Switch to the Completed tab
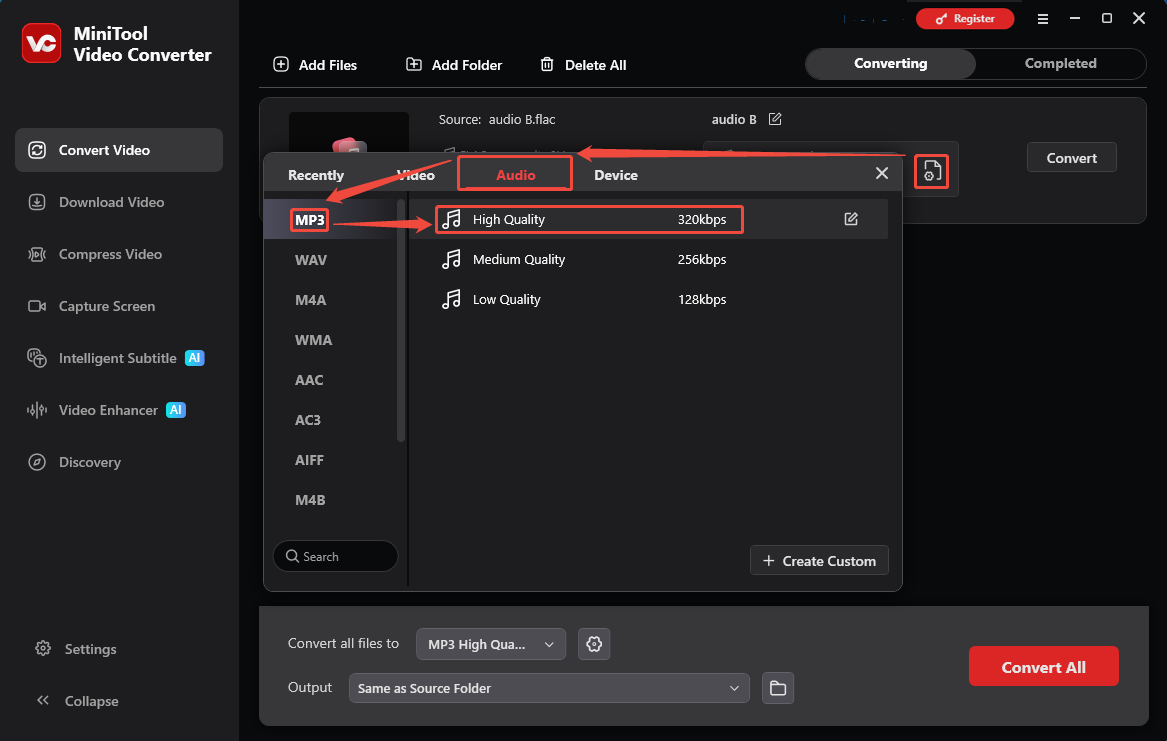 [1061, 64]
